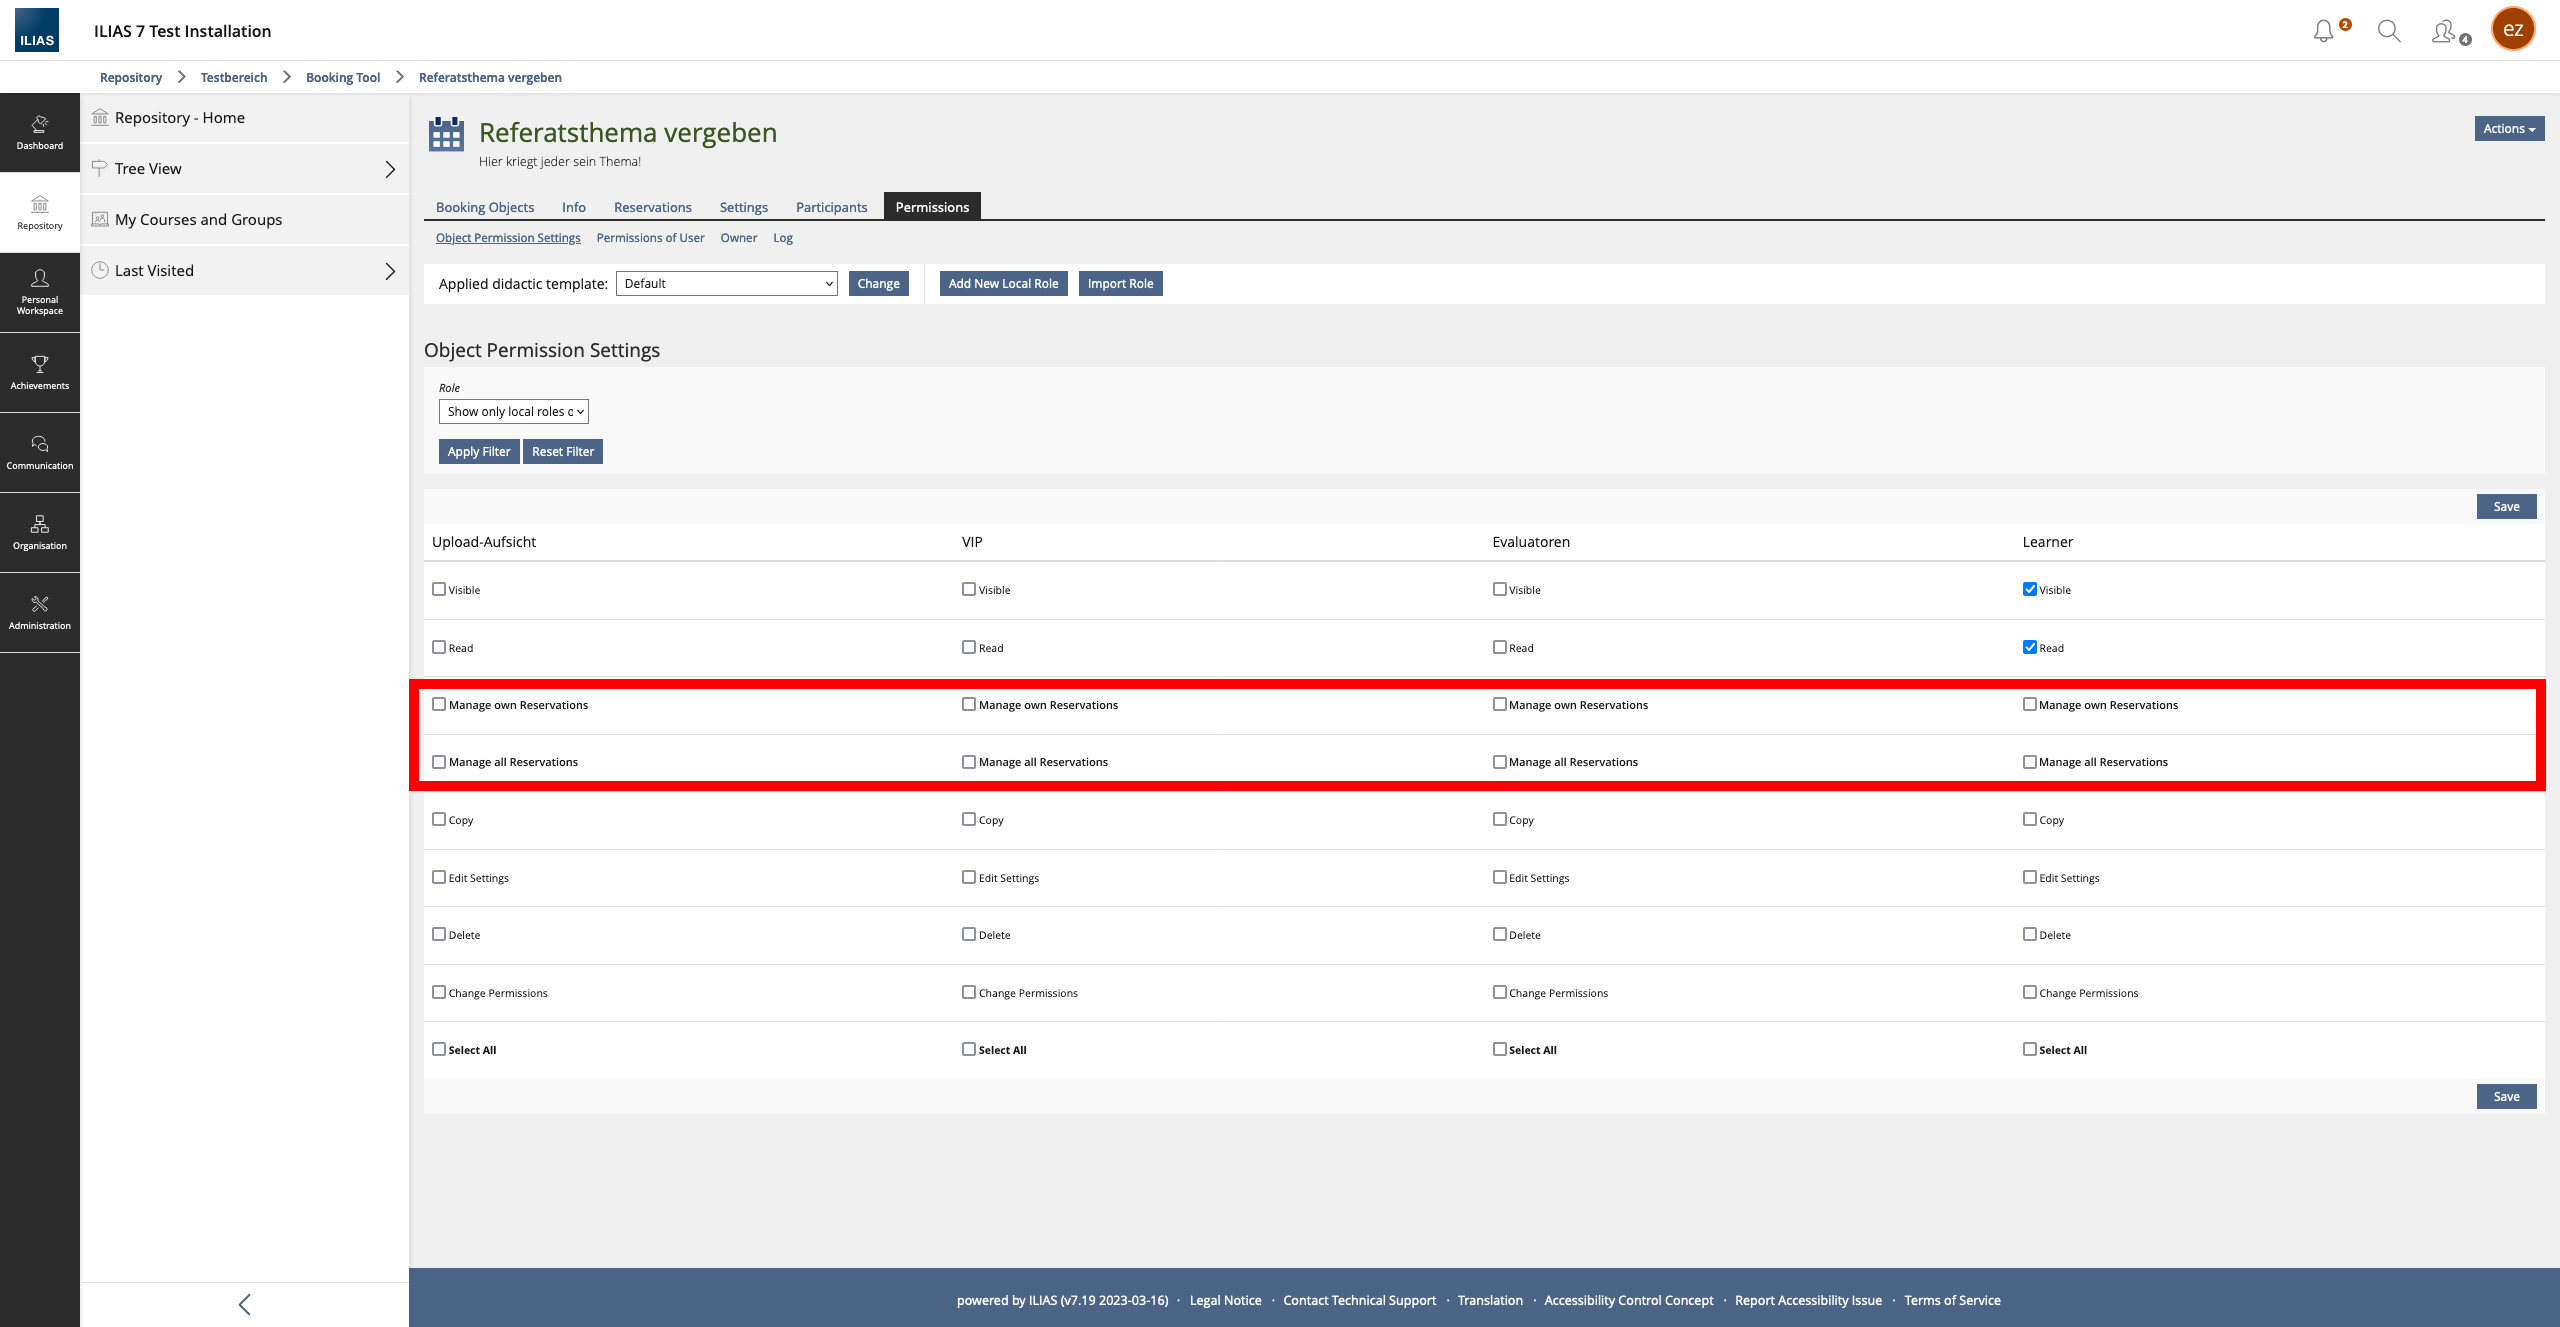The height and width of the screenshot is (1327, 2560).
Task: Expand the Actions dropdown menu
Action: 2509,129
